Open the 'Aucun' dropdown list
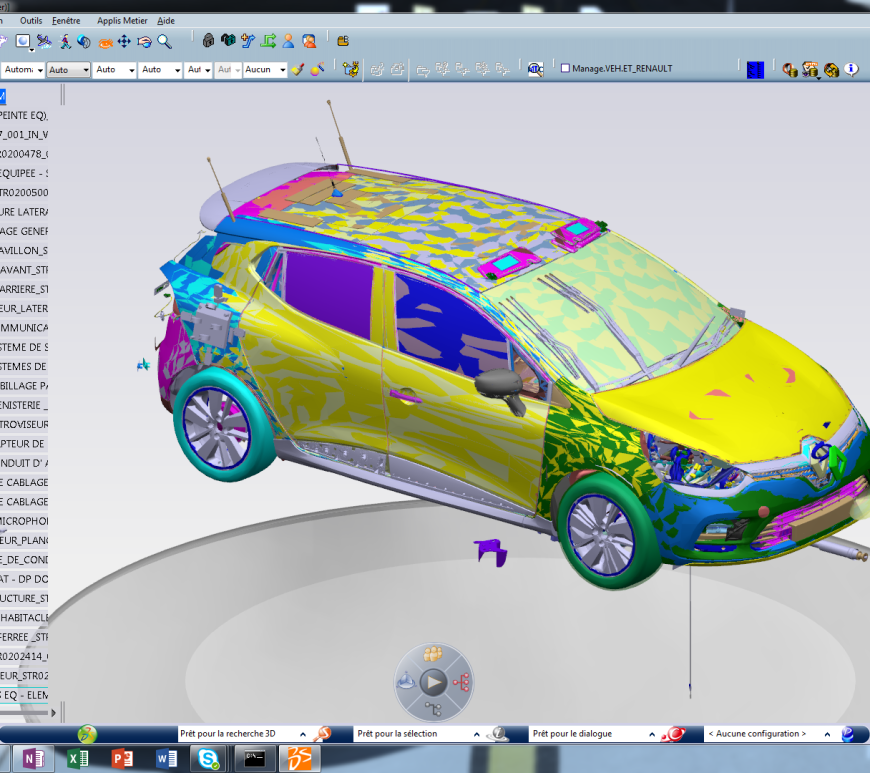The image size is (870, 773). pyautogui.click(x=282, y=70)
